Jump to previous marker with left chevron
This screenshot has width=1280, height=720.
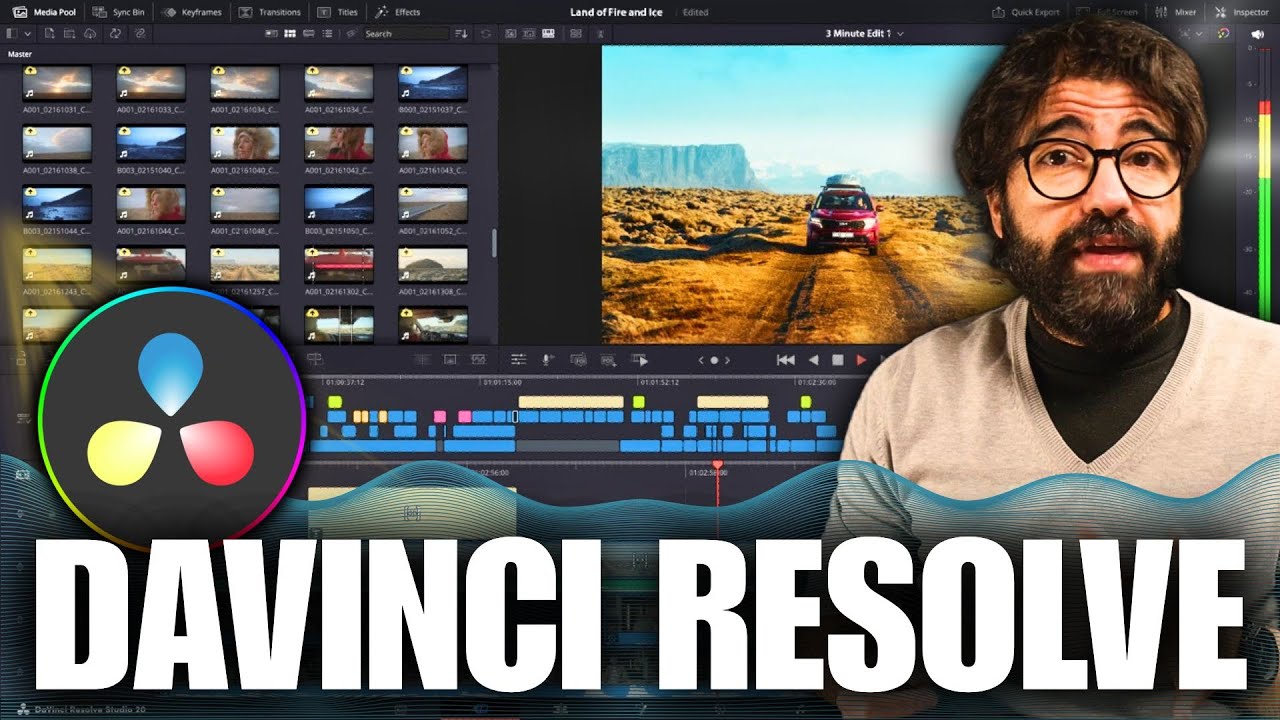[x=701, y=360]
